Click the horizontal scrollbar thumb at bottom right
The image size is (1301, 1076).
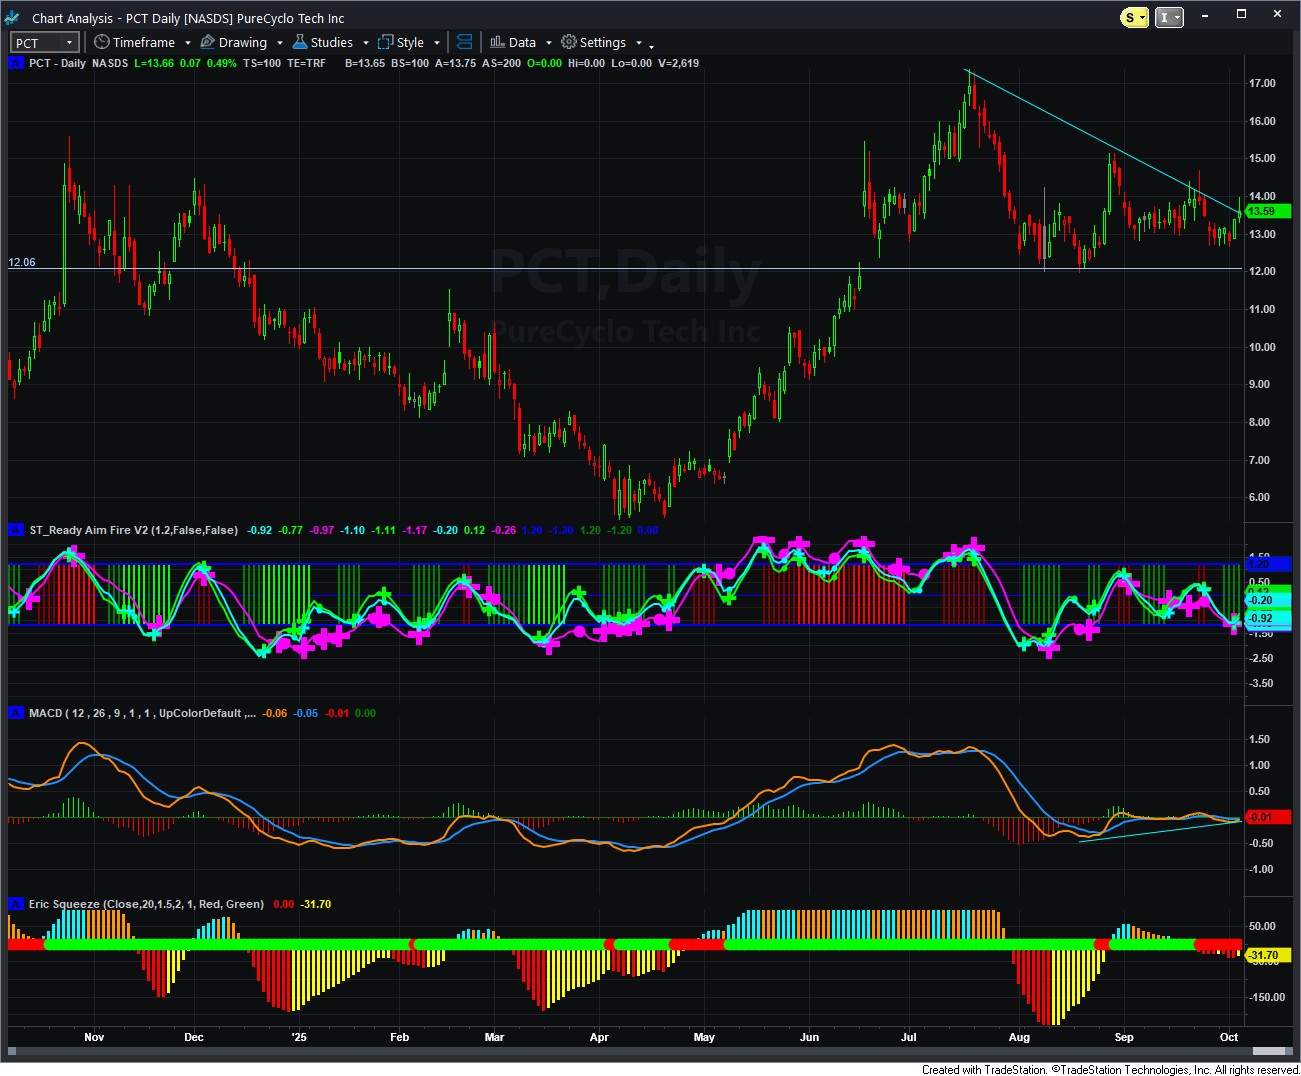[x=1268, y=1050]
